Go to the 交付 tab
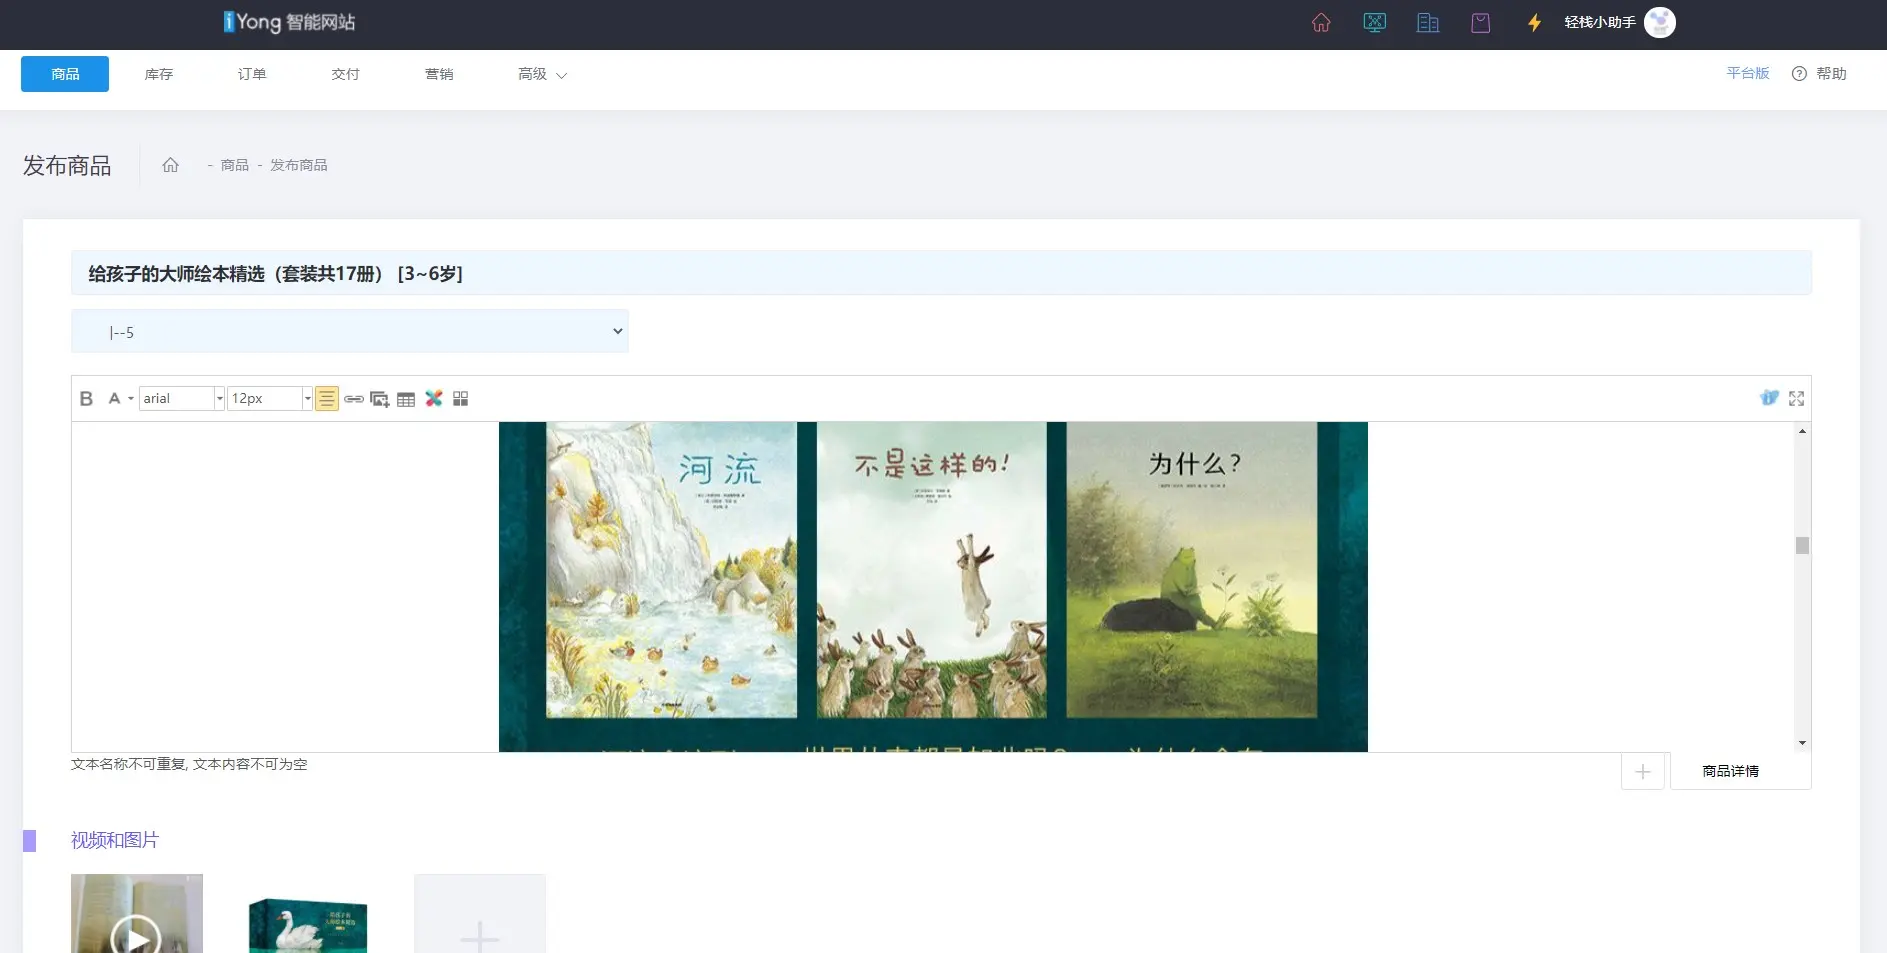Screen dimensions: 1887x953 [345, 74]
